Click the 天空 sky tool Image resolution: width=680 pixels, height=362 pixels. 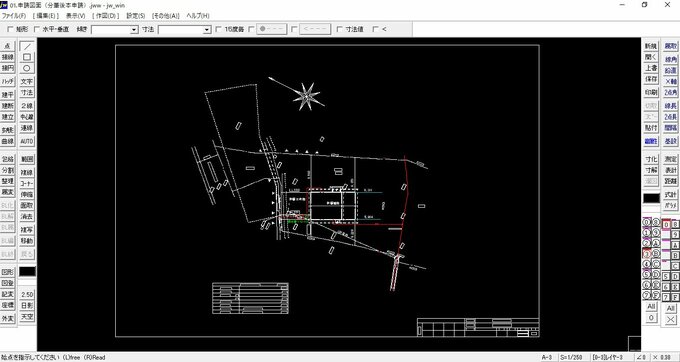point(27,317)
